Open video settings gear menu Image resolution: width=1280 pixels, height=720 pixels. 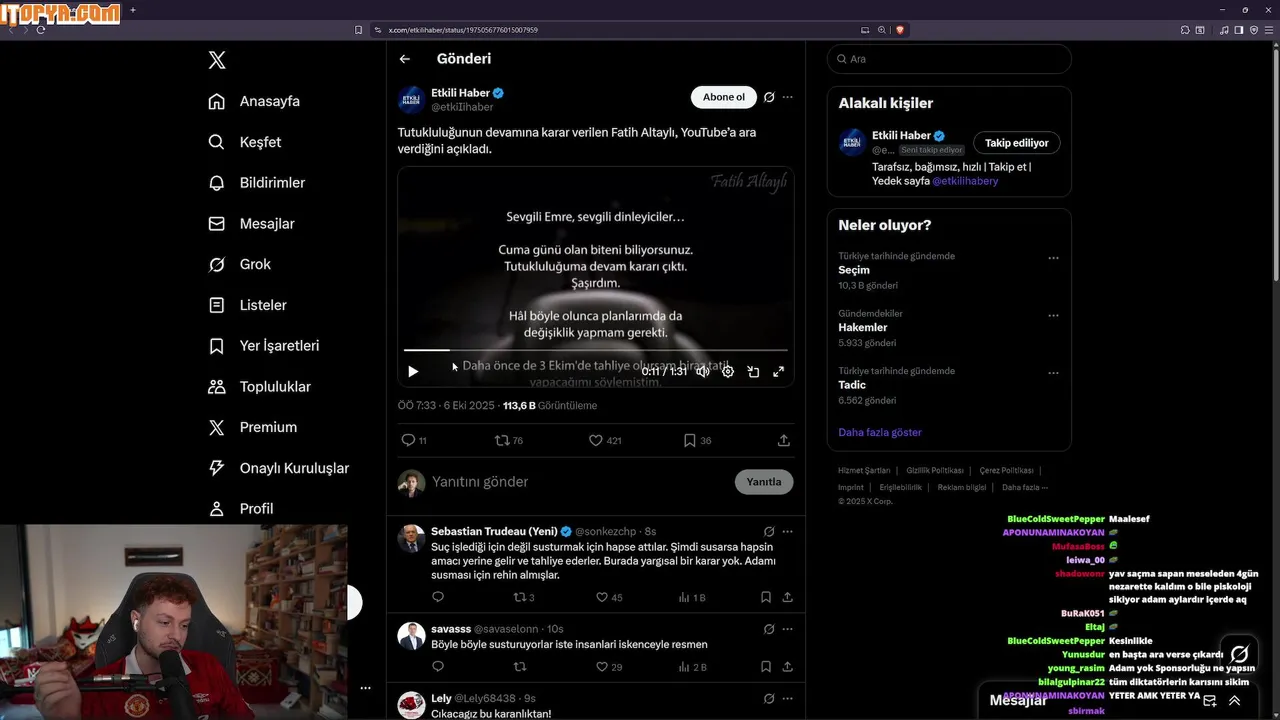click(x=728, y=371)
